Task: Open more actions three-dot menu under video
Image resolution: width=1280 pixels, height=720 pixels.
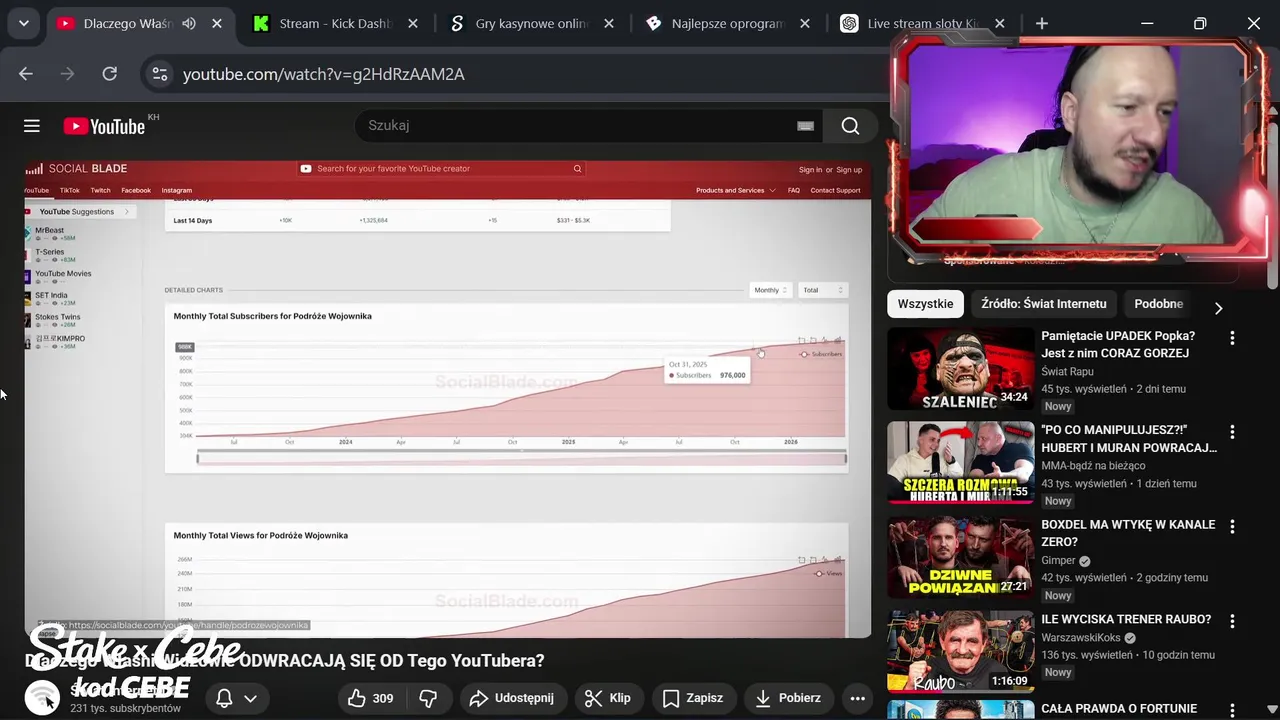Action: [x=857, y=698]
